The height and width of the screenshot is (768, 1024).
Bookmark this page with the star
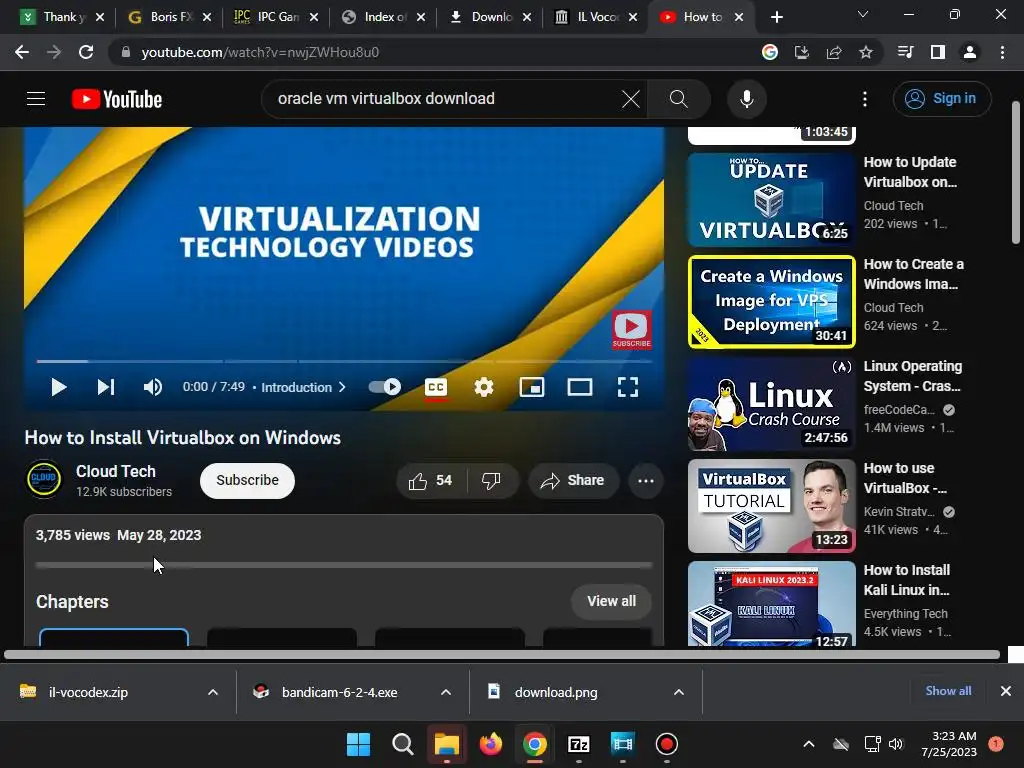[x=866, y=52]
